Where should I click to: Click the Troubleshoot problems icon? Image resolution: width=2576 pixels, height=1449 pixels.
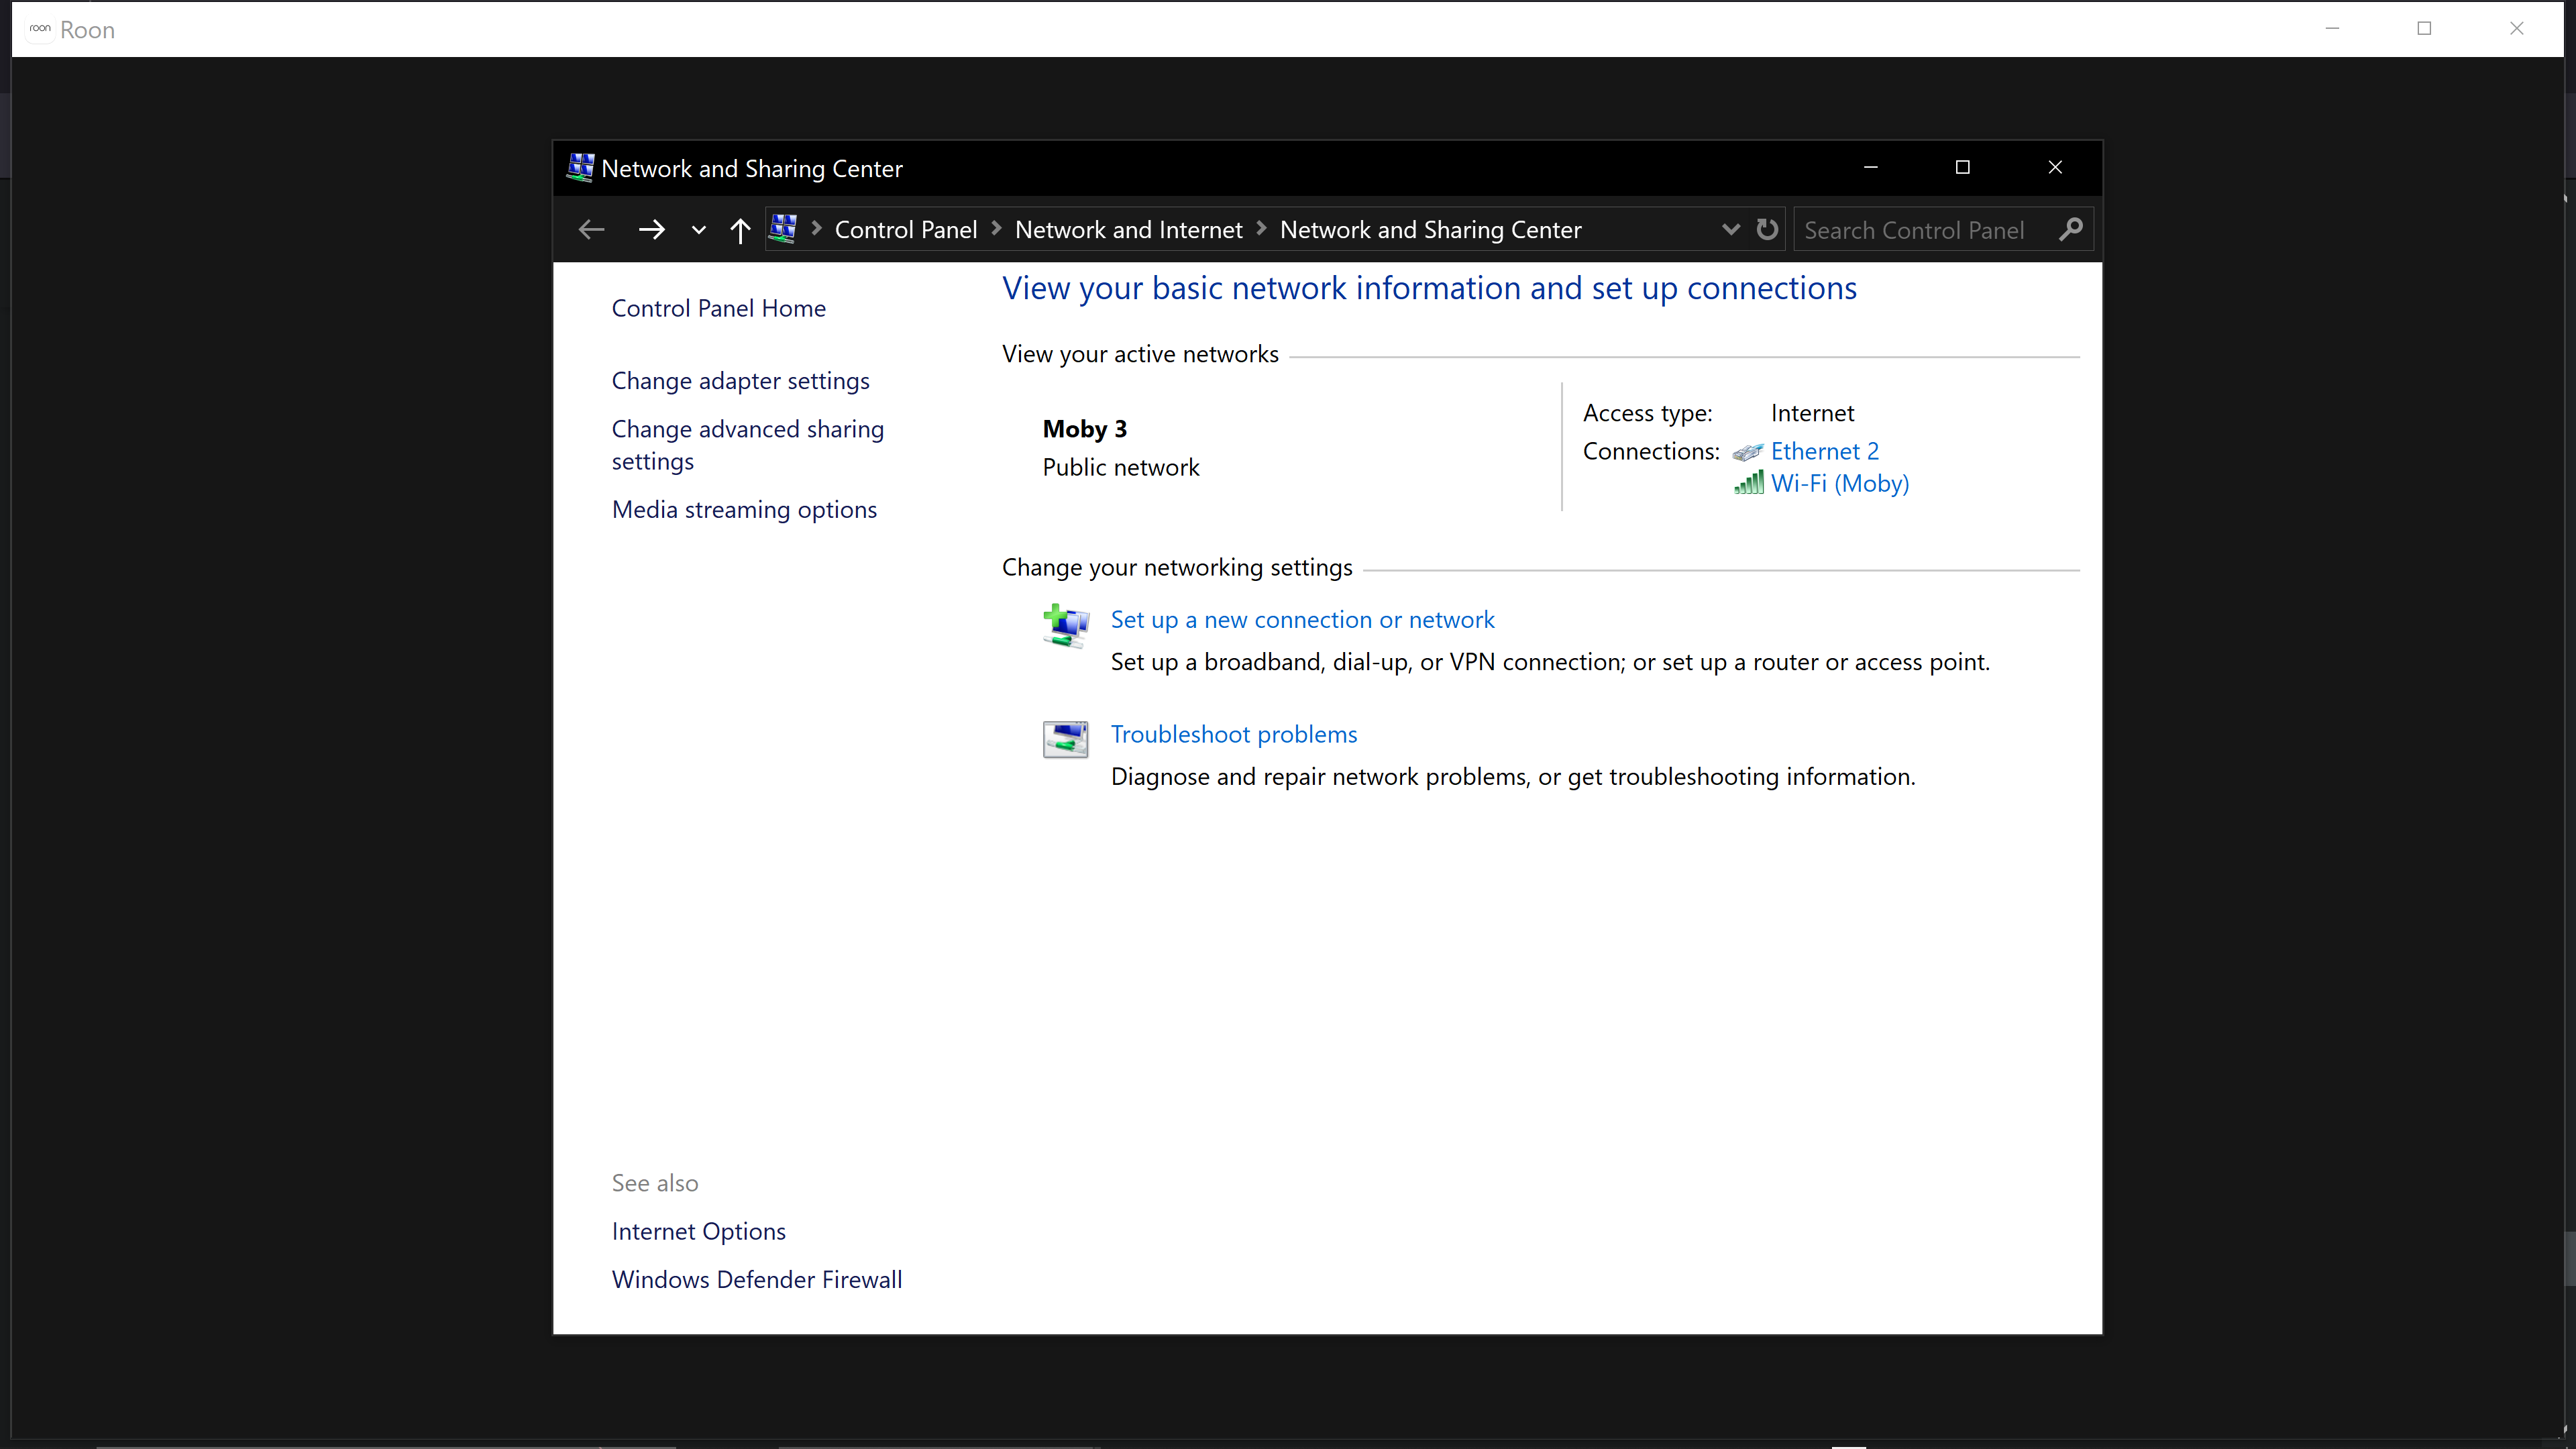(1065, 740)
